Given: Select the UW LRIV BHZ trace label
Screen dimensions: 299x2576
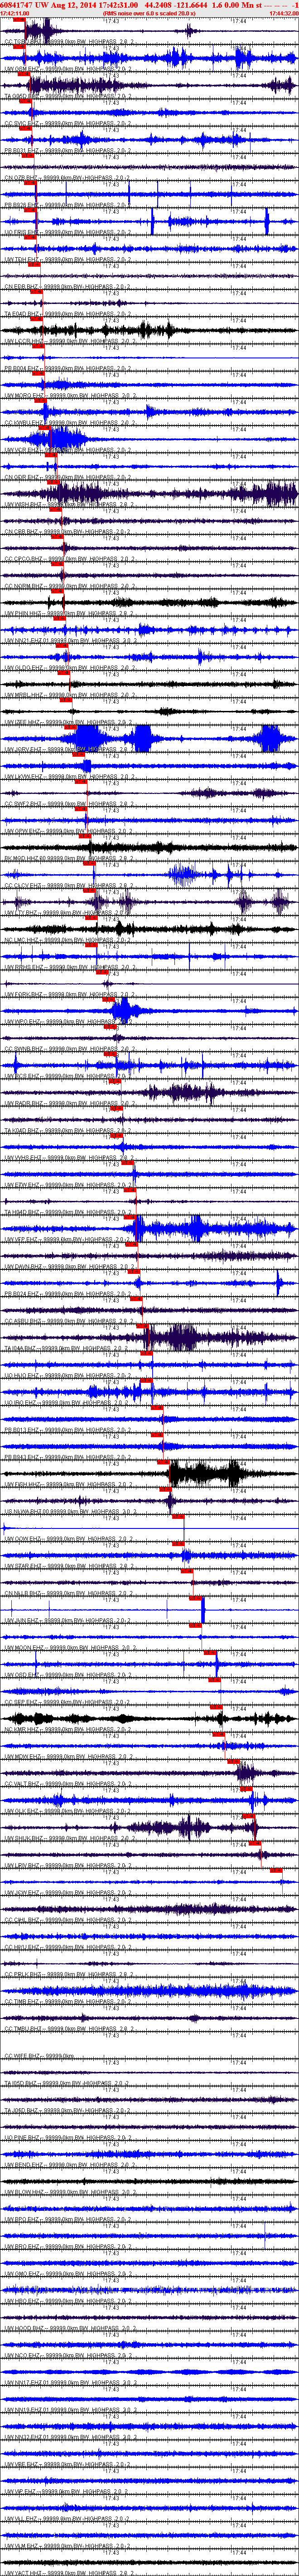Looking at the screenshot, I should [67, 1866].
